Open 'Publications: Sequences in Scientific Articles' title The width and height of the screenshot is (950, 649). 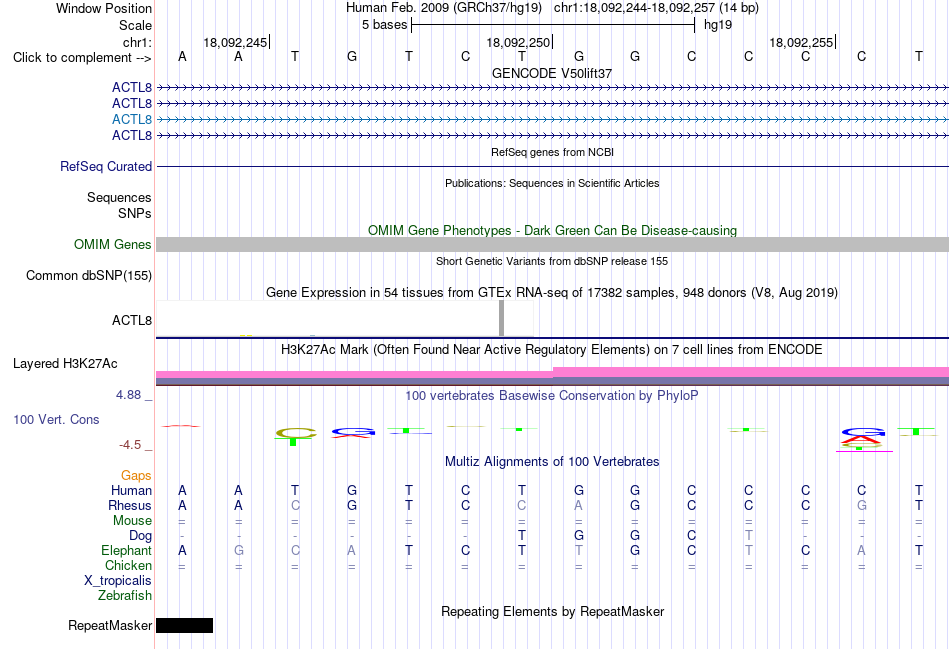pyautogui.click(x=552, y=183)
